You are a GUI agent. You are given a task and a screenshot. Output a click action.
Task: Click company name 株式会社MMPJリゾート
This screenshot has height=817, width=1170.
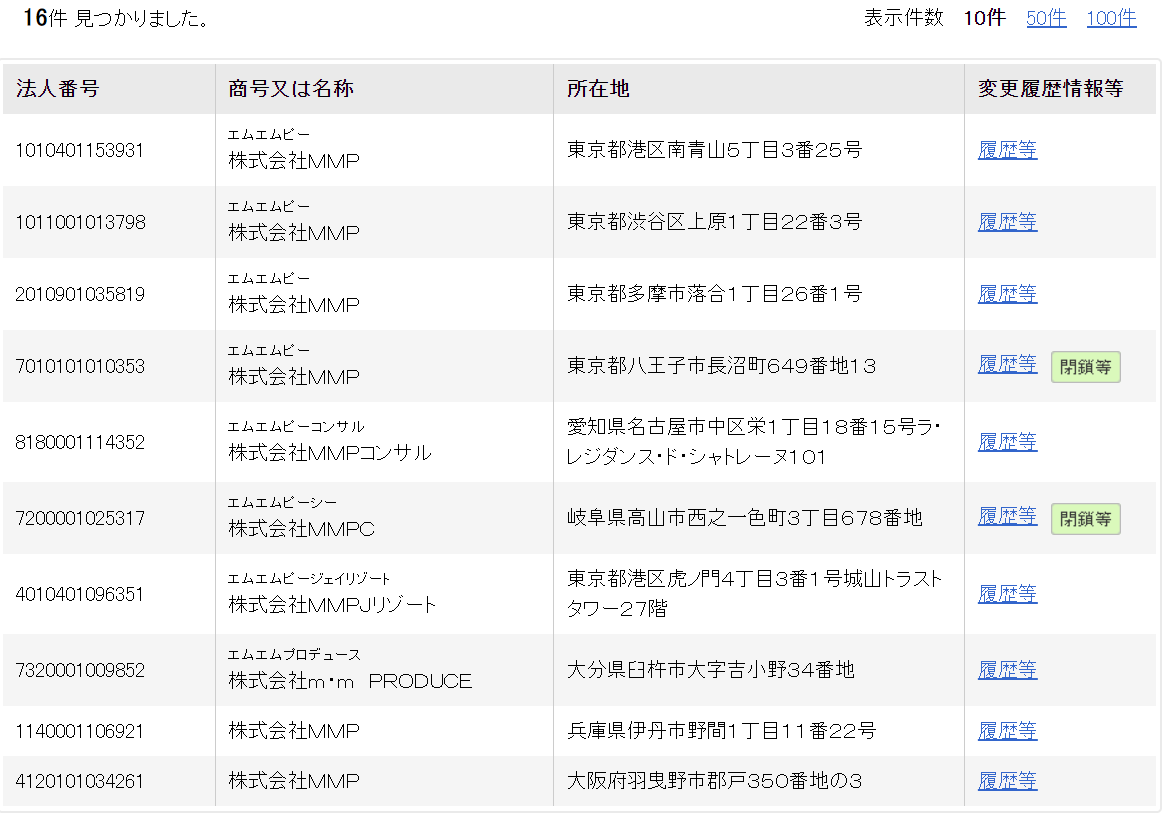coord(332,605)
